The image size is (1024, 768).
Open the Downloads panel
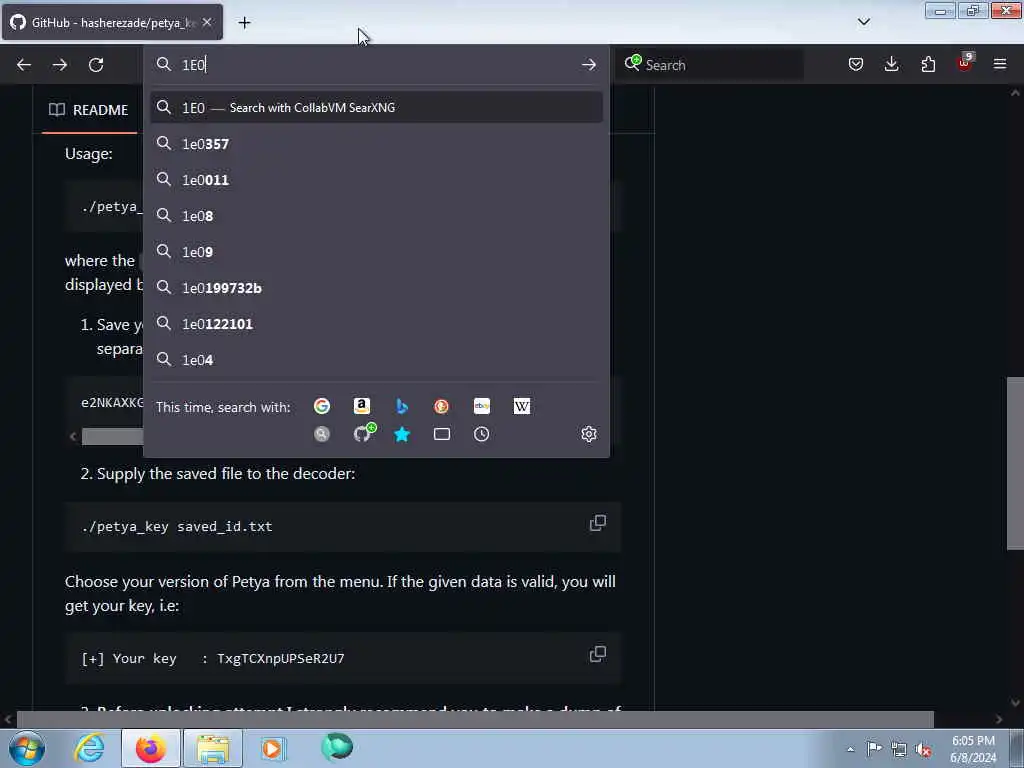click(x=891, y=64)
